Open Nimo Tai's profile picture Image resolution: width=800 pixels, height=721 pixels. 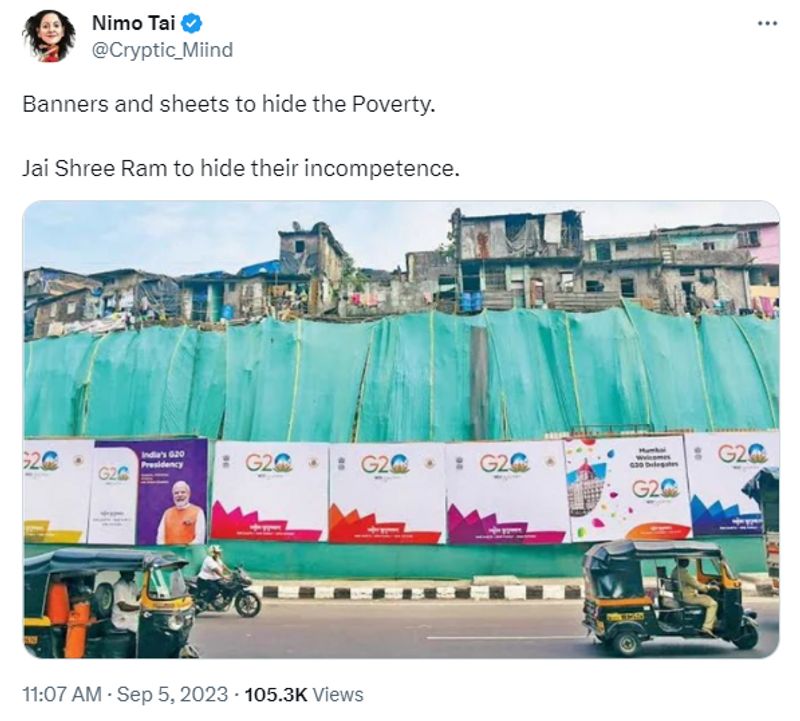click(48, 36)
